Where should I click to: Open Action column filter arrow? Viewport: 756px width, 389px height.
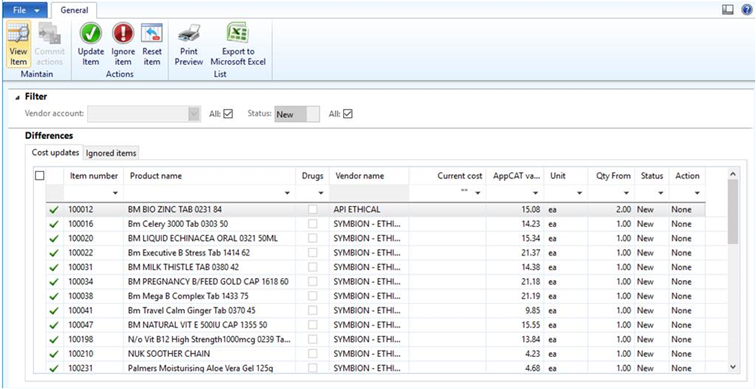tap(697, 193)
